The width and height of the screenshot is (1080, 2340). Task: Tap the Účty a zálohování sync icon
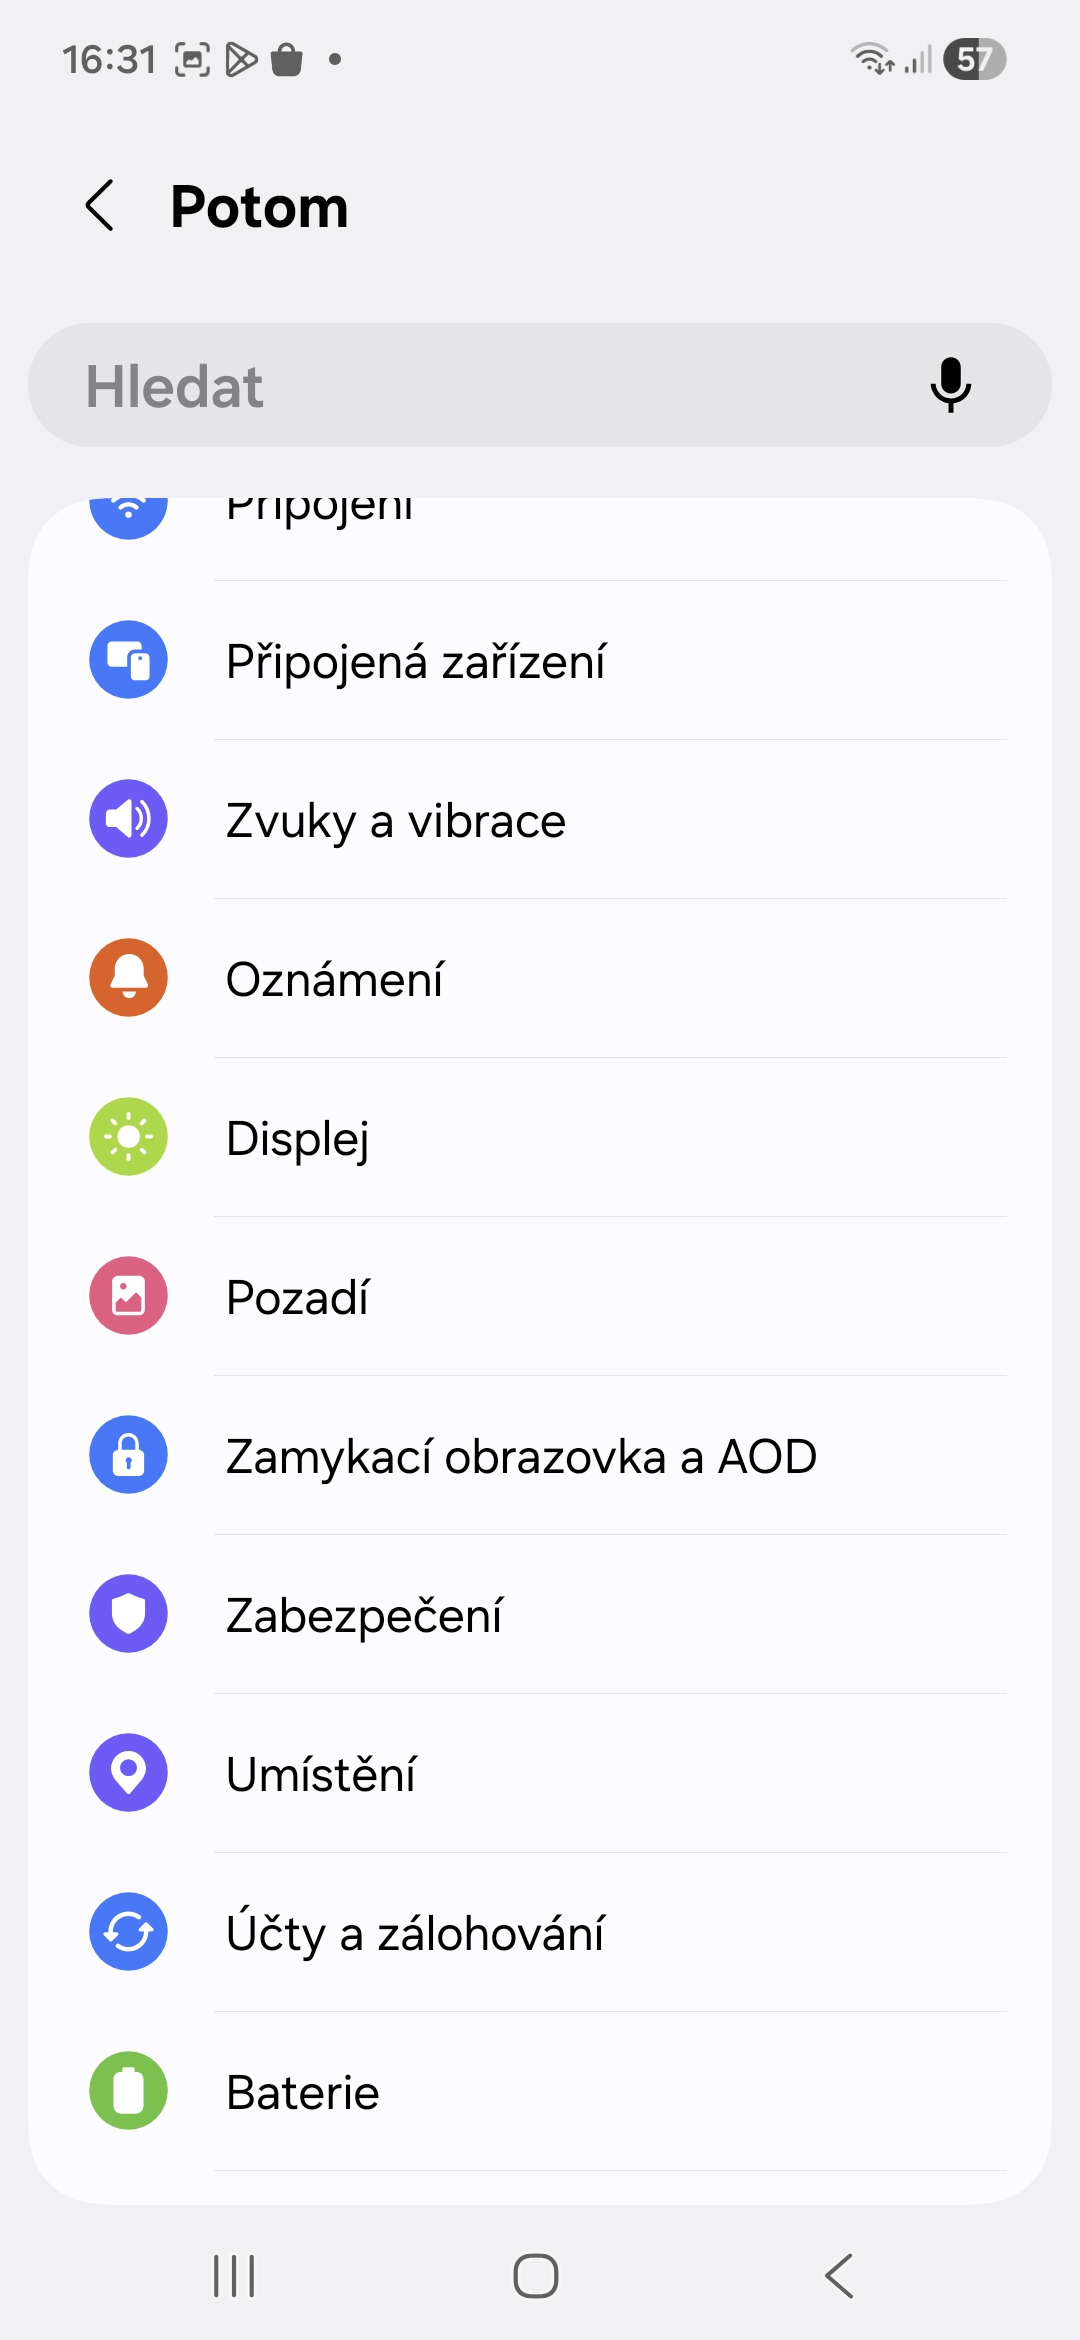[x=128, y=1932]
